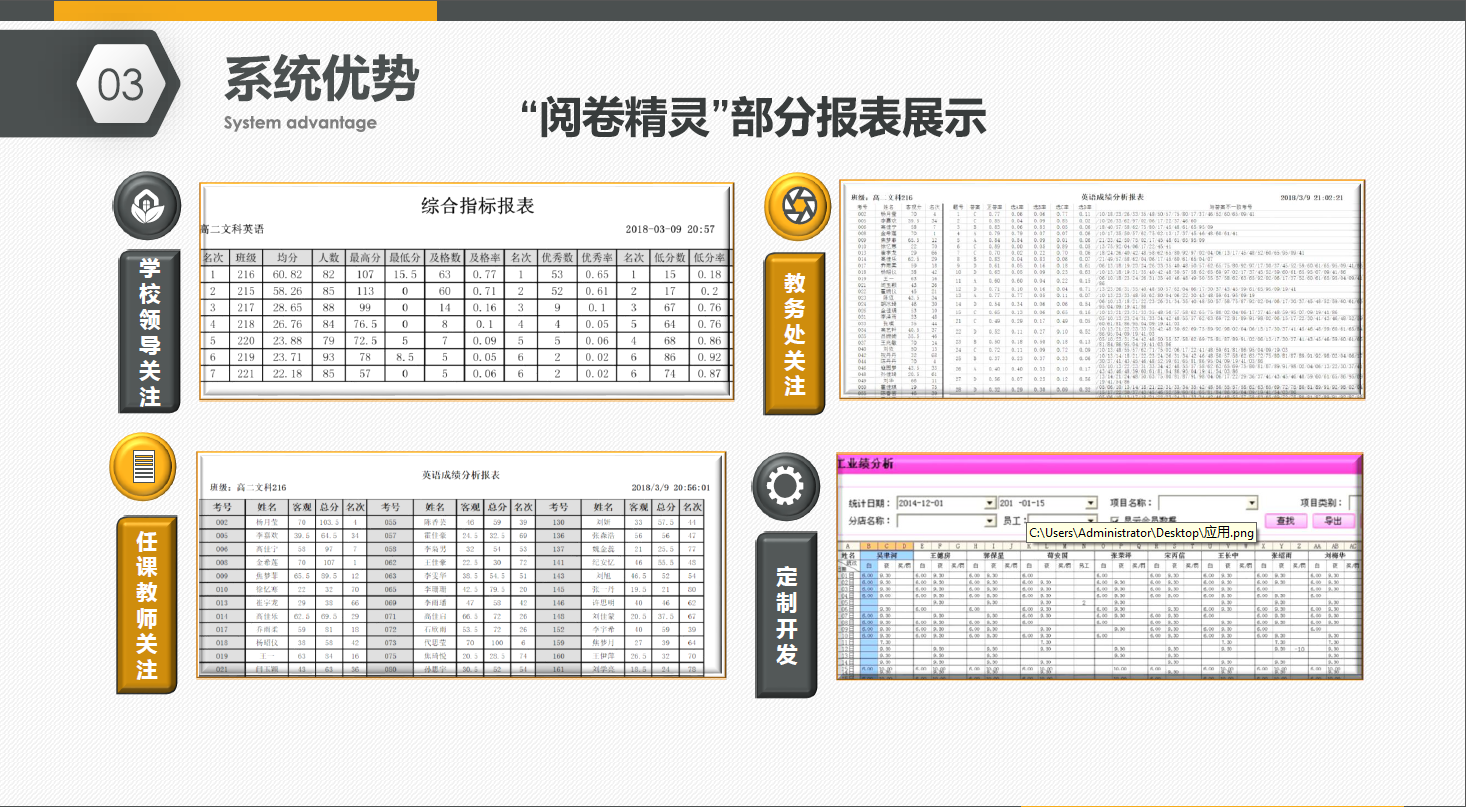Select the 学校领导关注 vertical label
This screenshot has width=1466, height=807.
click(149, 331)
